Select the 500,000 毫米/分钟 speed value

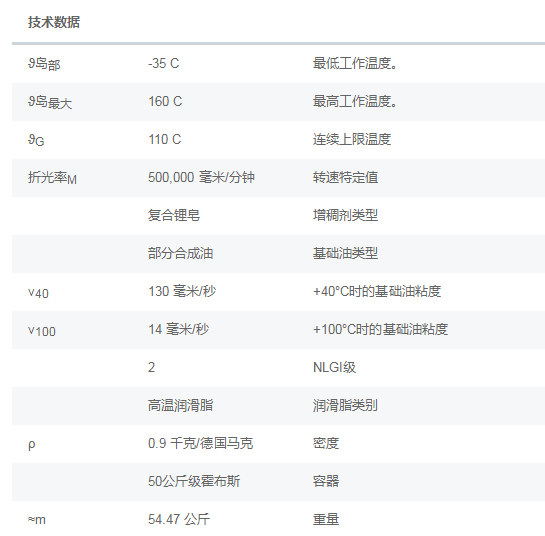201,177
